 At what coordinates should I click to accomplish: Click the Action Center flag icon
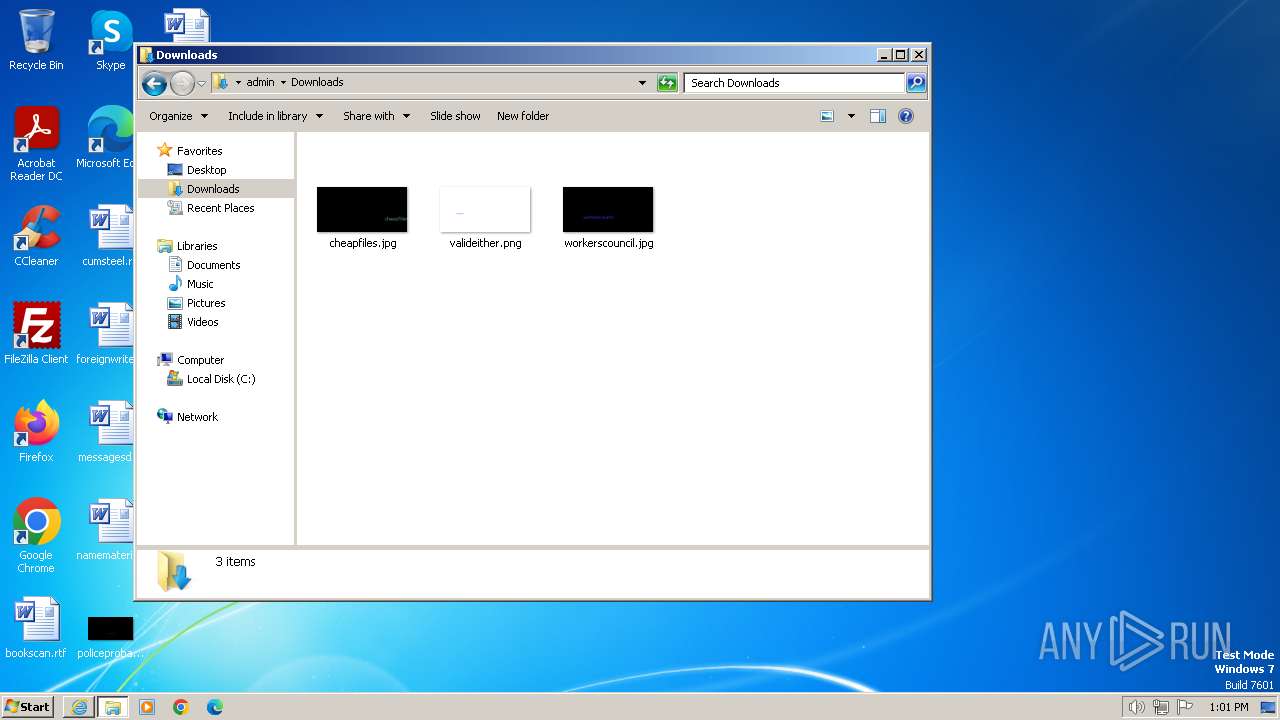(1185, 707)
